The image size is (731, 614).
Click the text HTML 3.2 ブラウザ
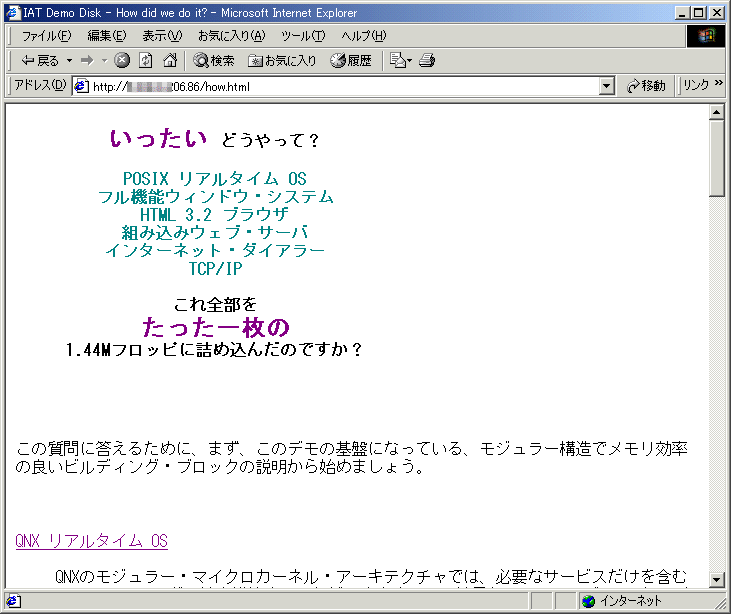(x=214, y=214)
